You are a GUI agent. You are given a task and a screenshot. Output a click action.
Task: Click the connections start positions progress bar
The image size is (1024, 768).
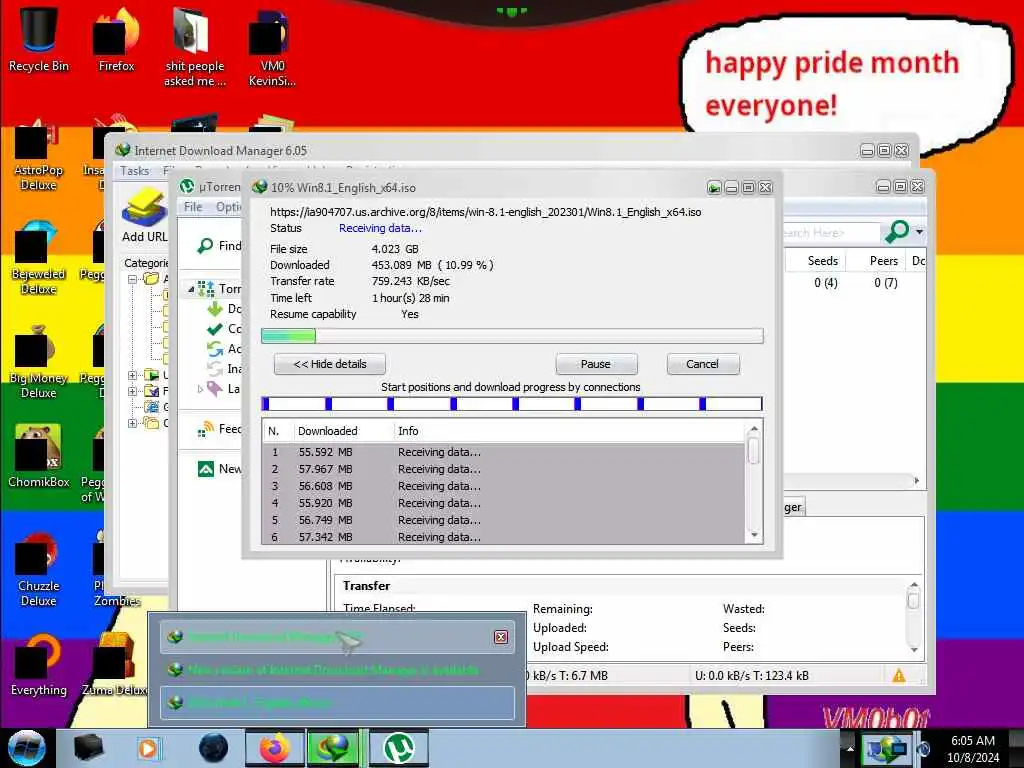pos(512,404)
